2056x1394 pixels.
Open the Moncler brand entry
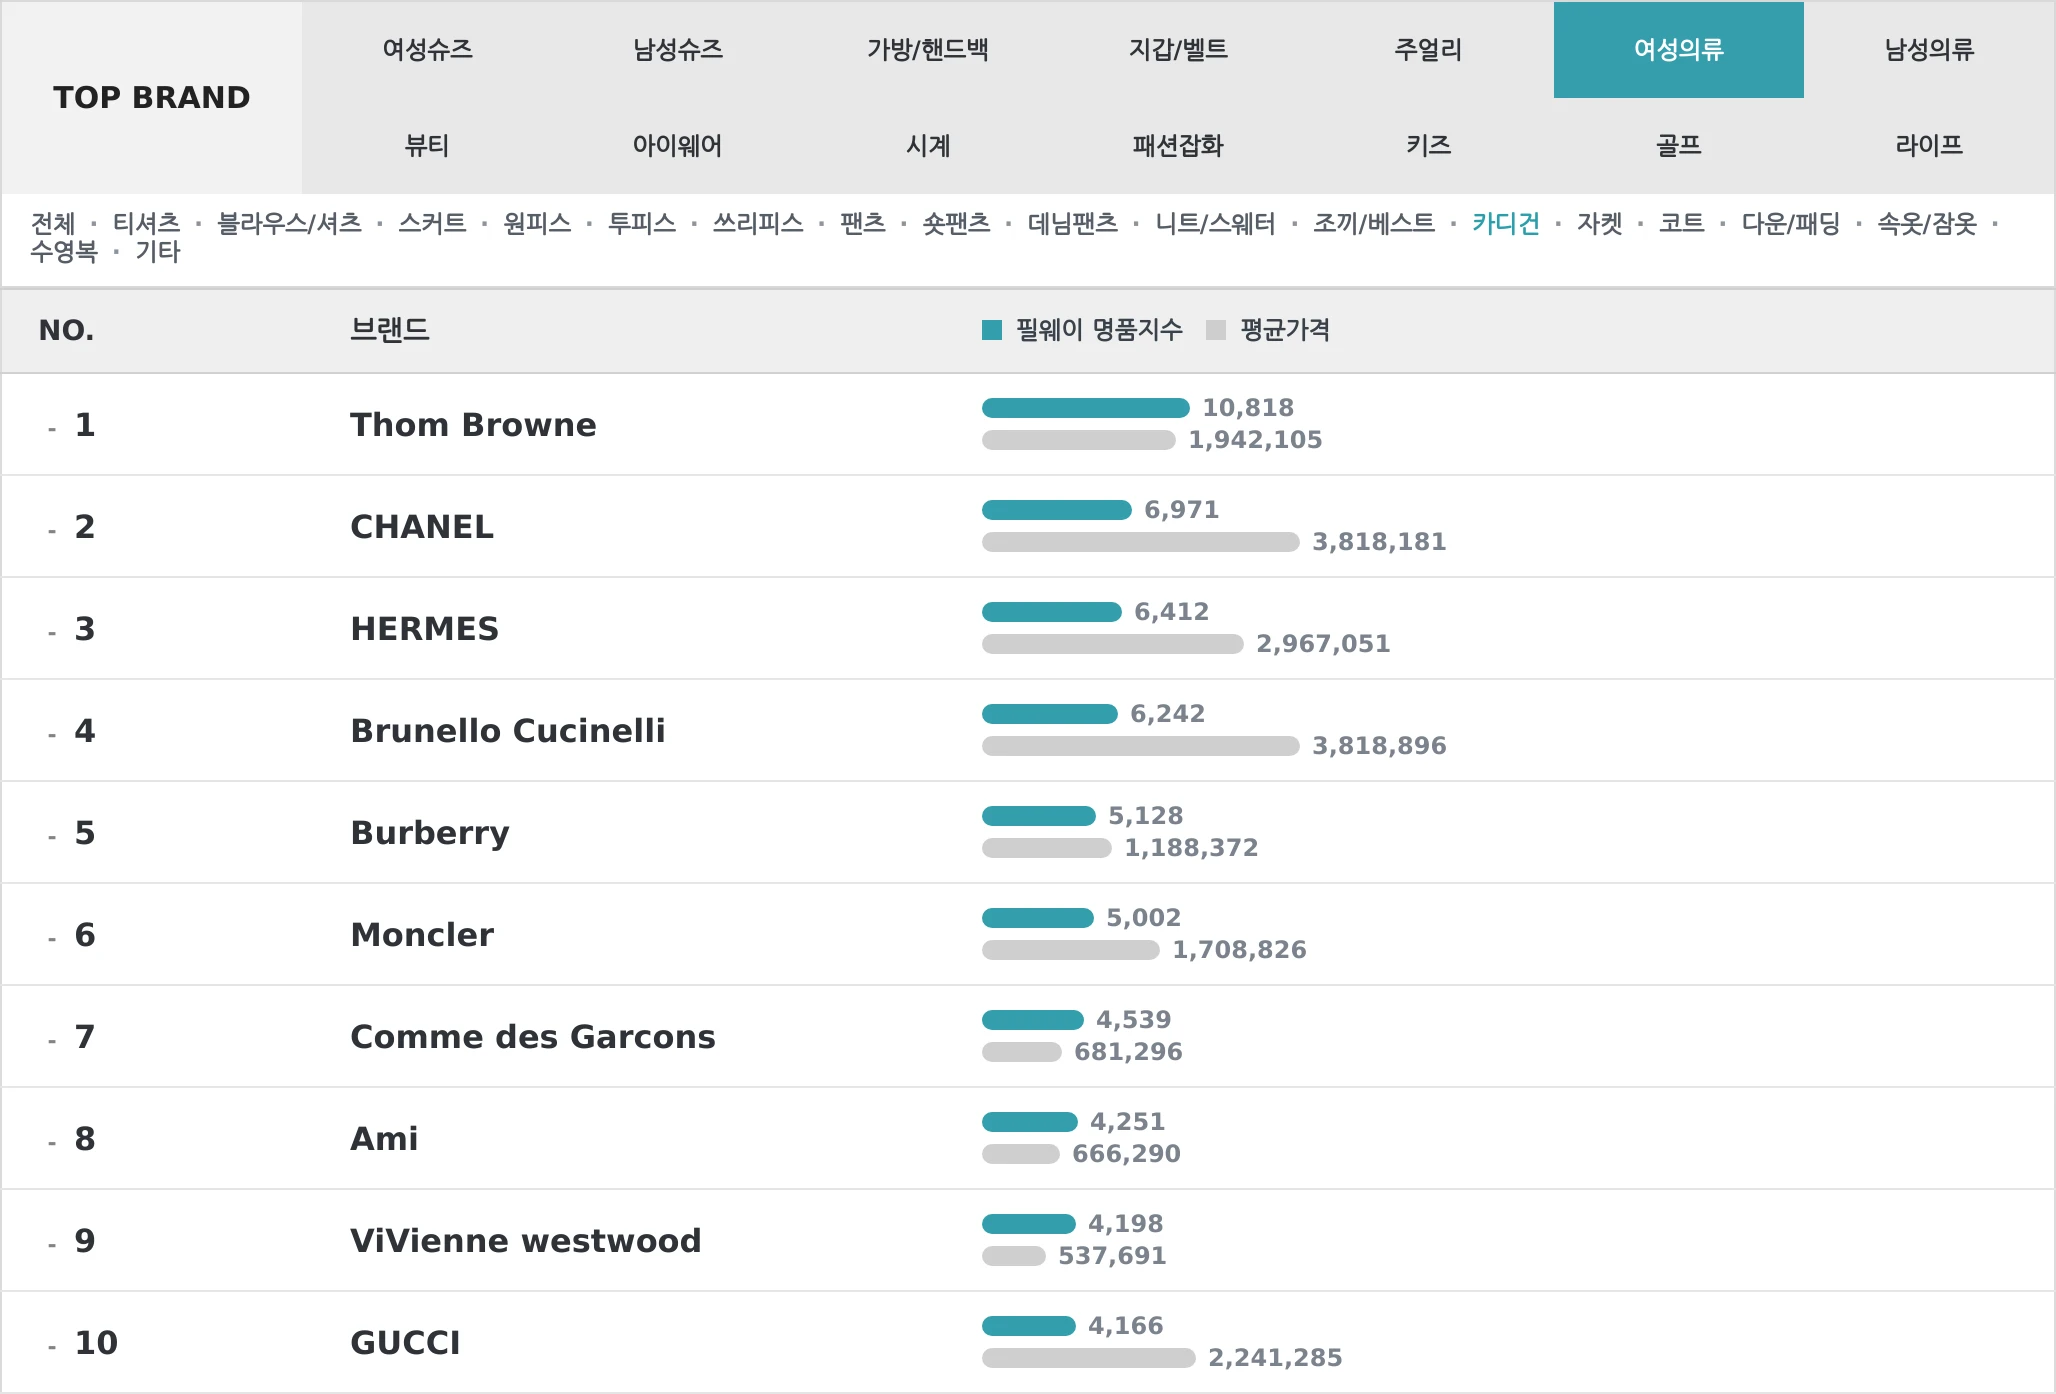click(422, 935)
